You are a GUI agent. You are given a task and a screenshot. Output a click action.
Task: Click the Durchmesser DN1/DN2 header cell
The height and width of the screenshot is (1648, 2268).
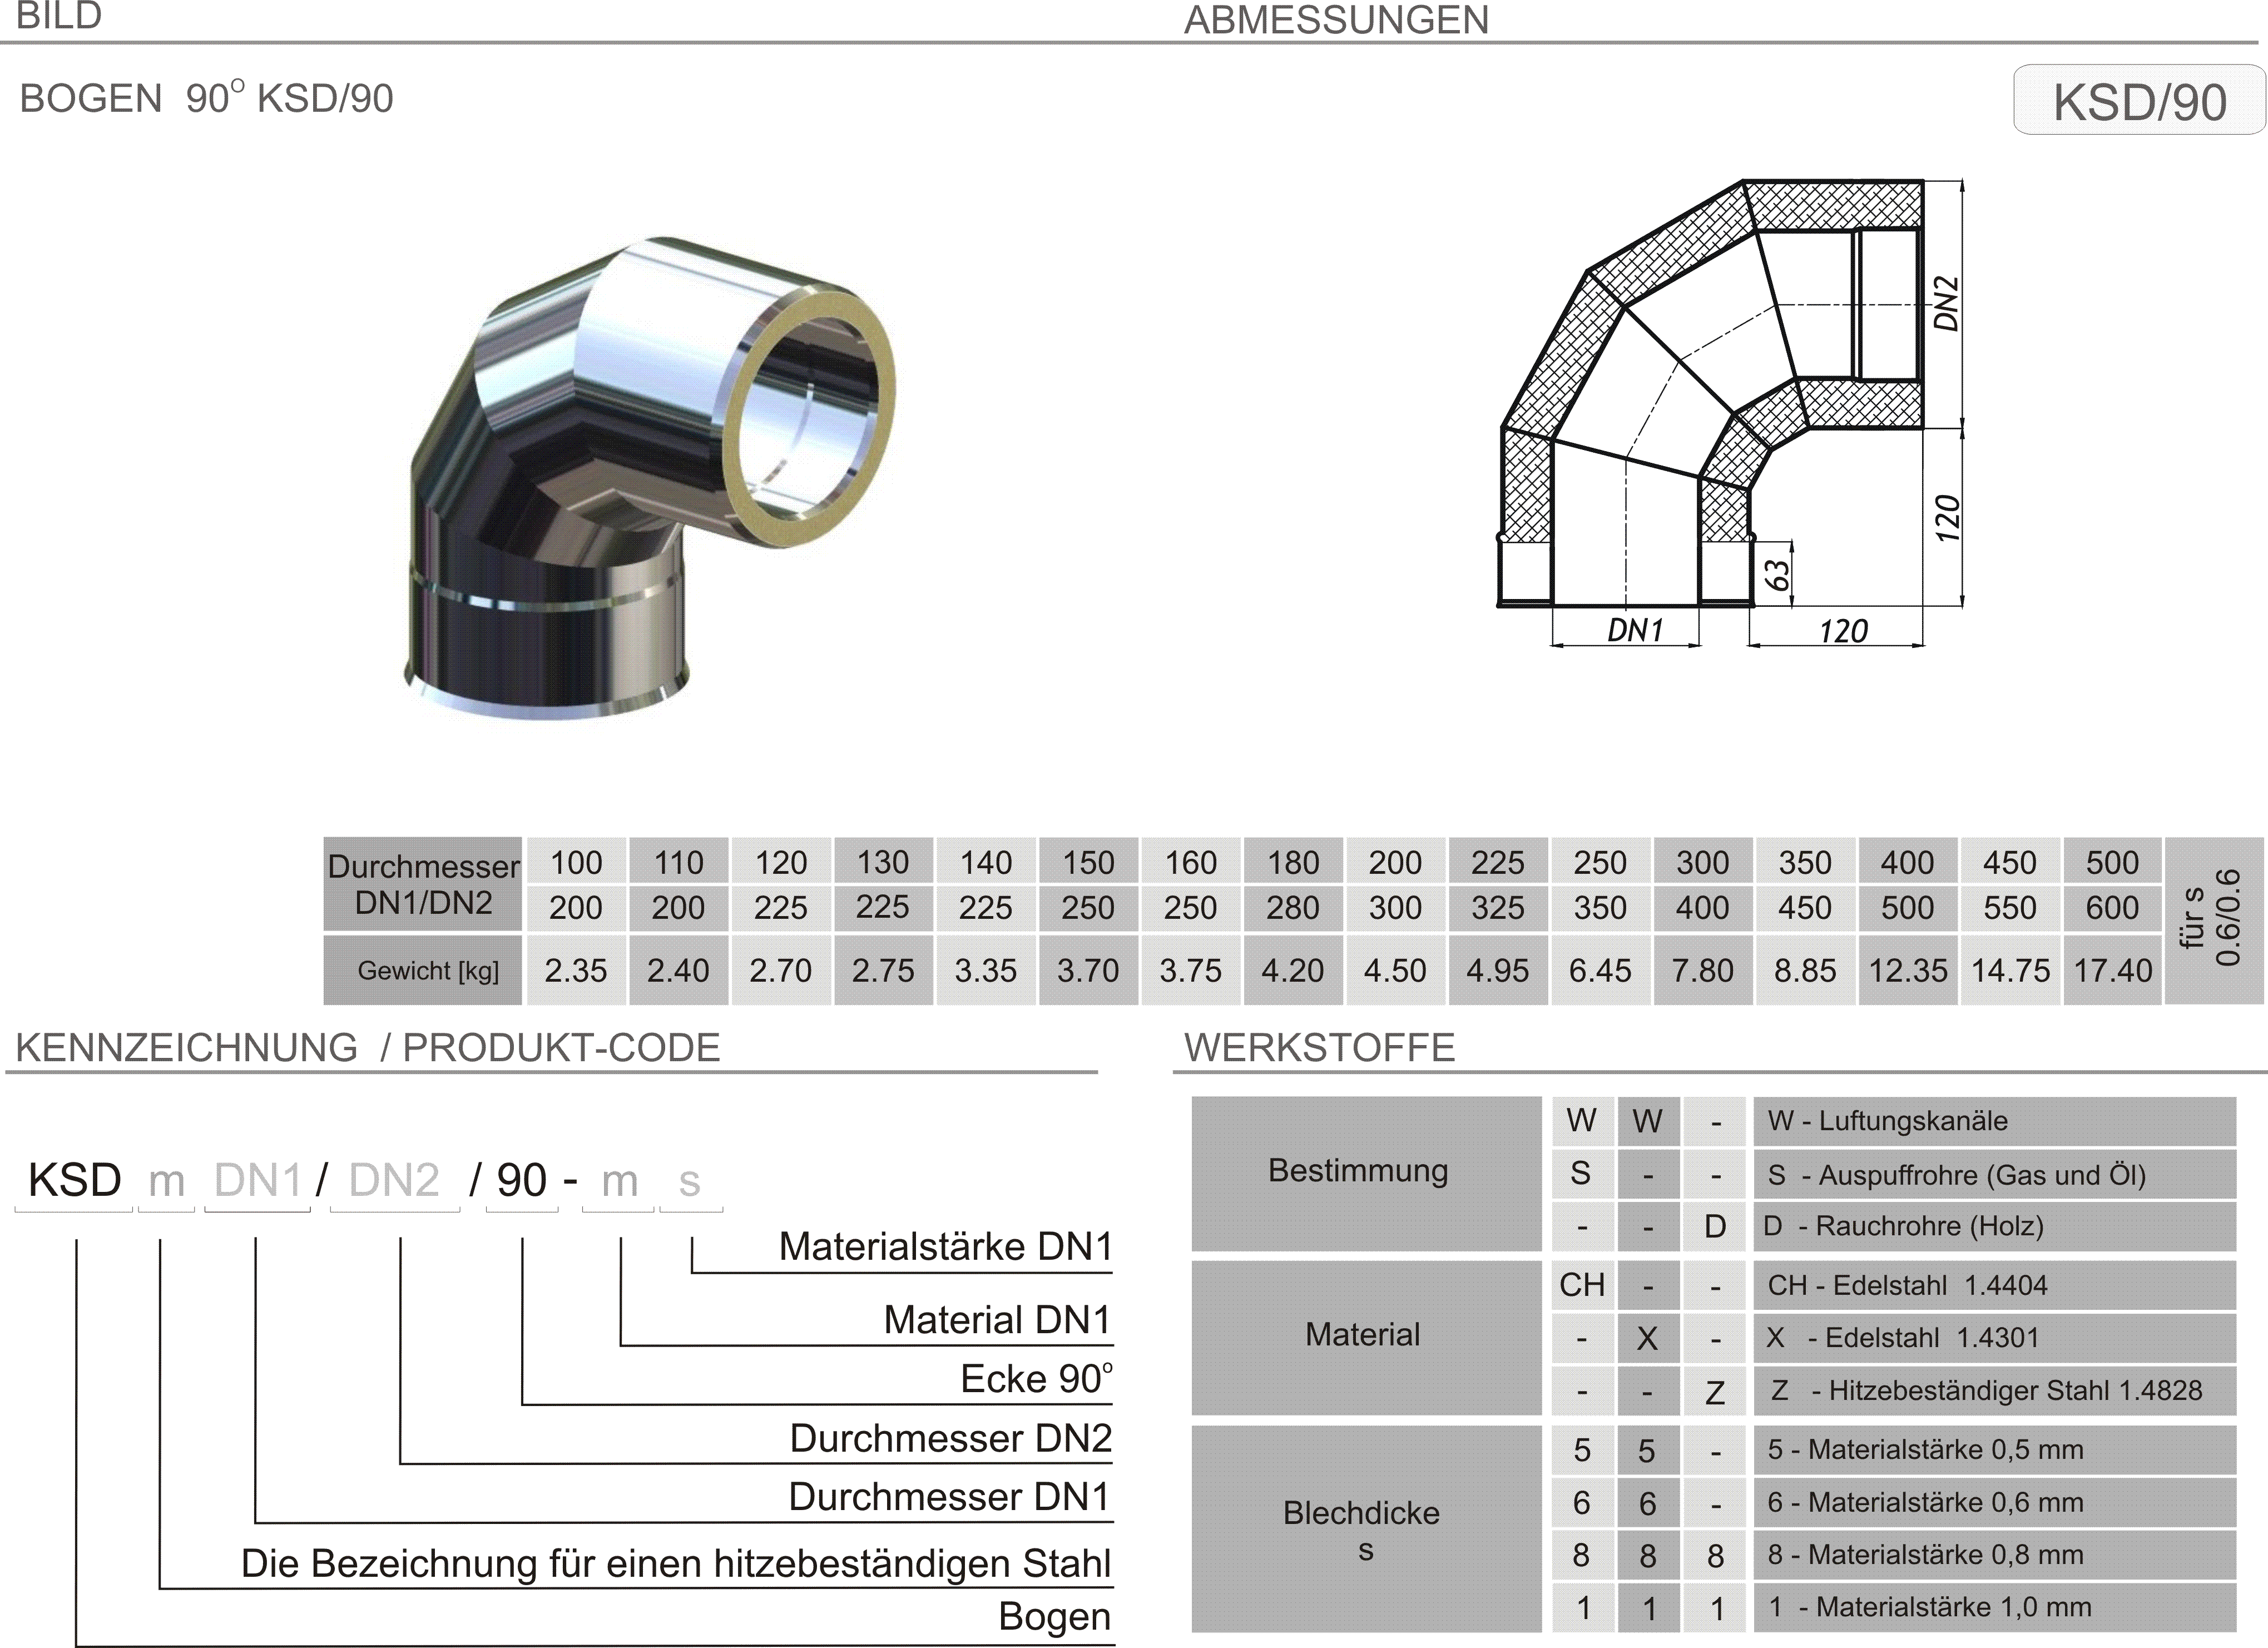tap(423, 884)
